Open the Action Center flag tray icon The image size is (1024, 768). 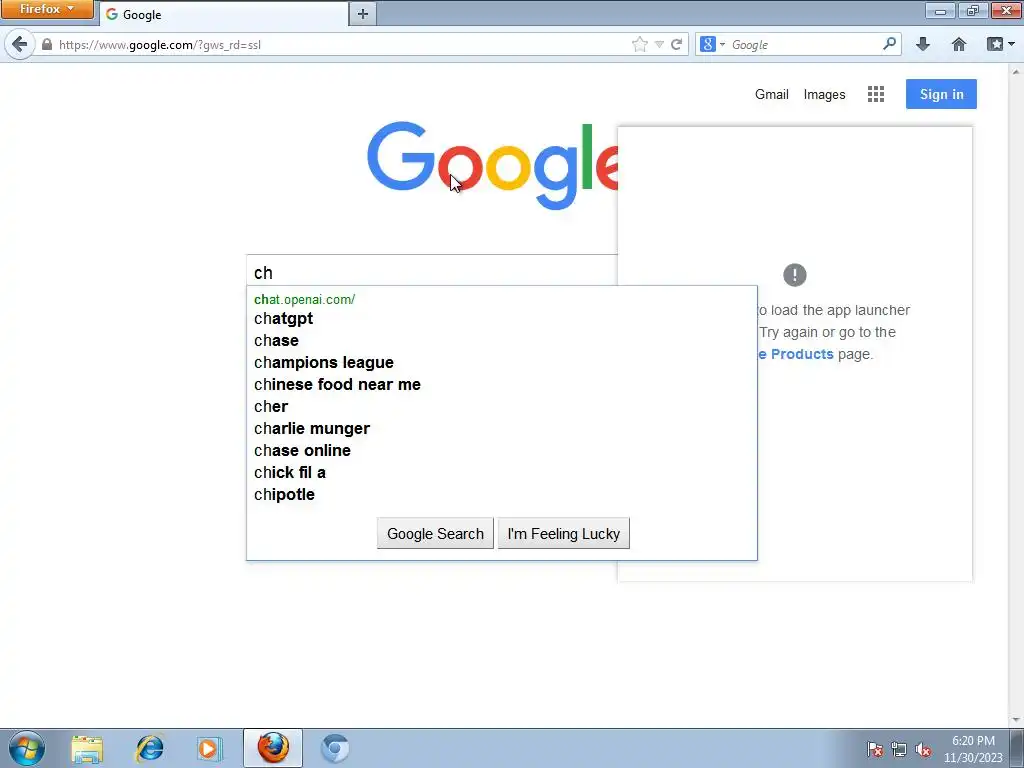(x=875, y=749)
